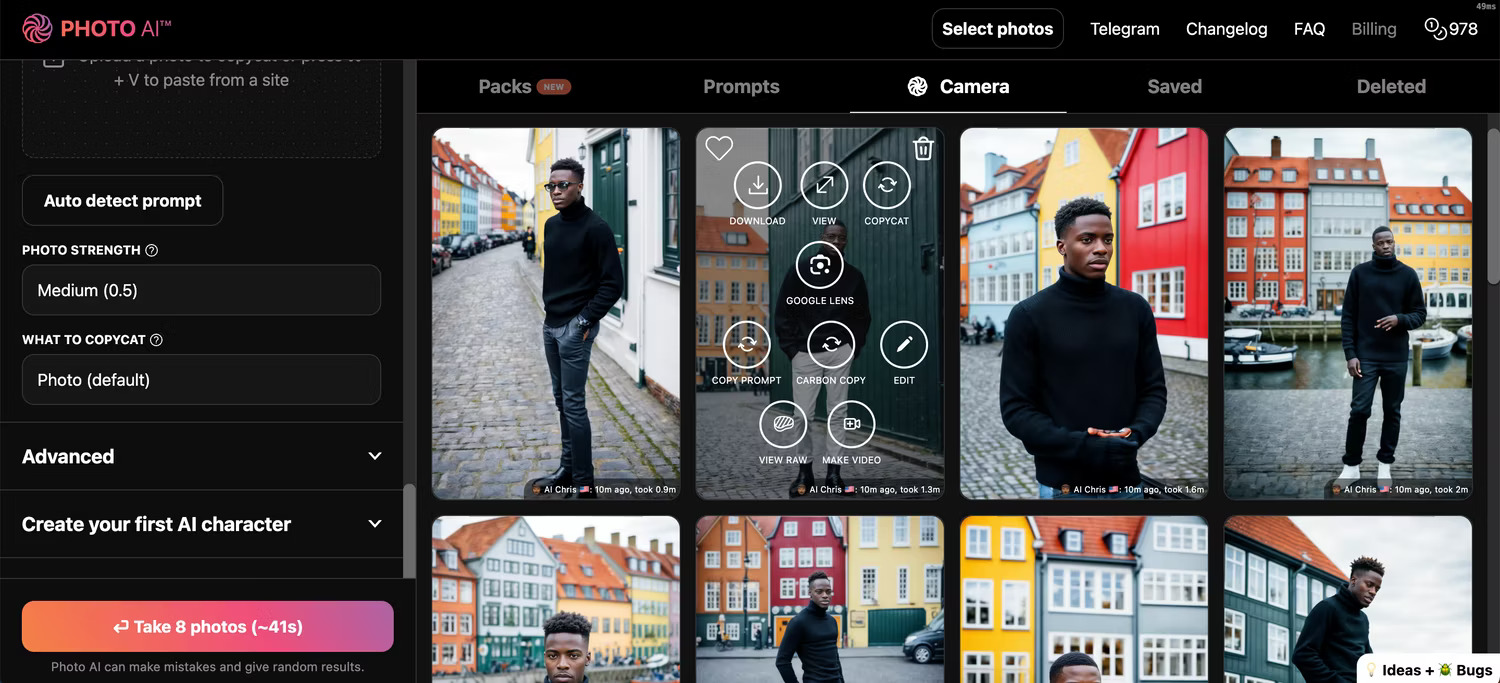
Task: Toggle the heart favorite on hovered photo
Action: click(719, 148)
